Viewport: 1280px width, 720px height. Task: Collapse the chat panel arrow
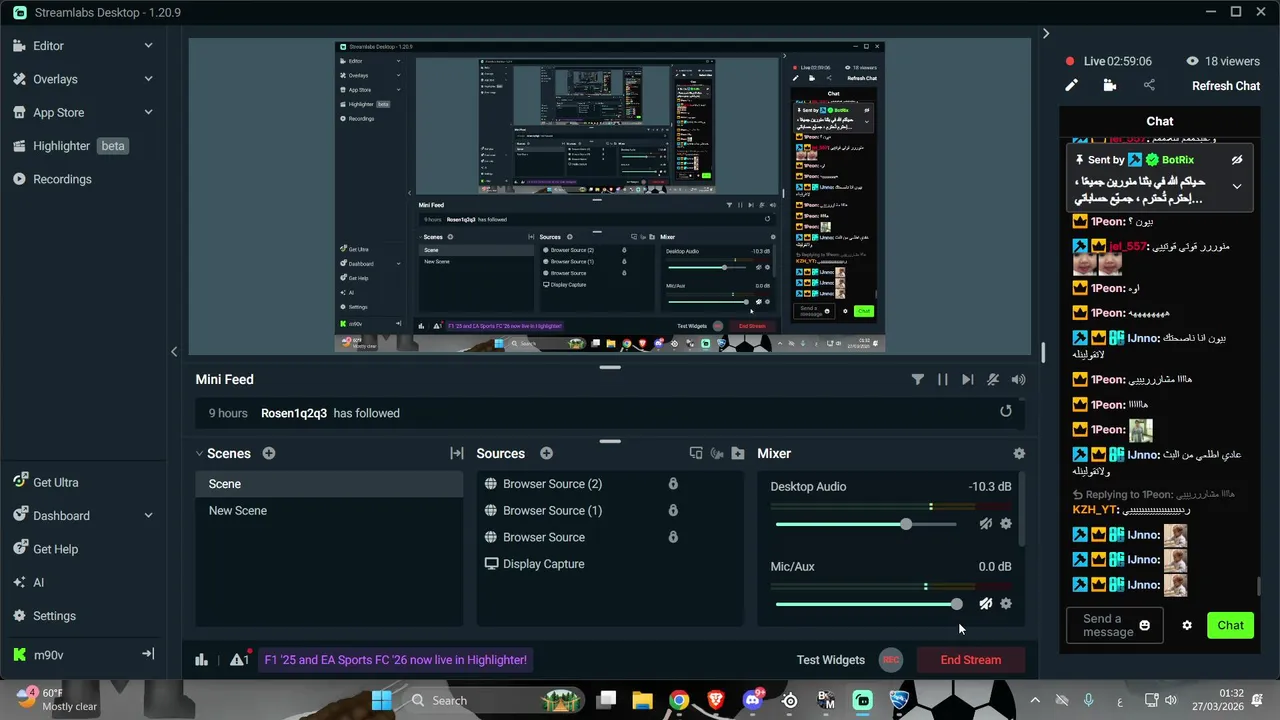click(x=1046, y=33)
